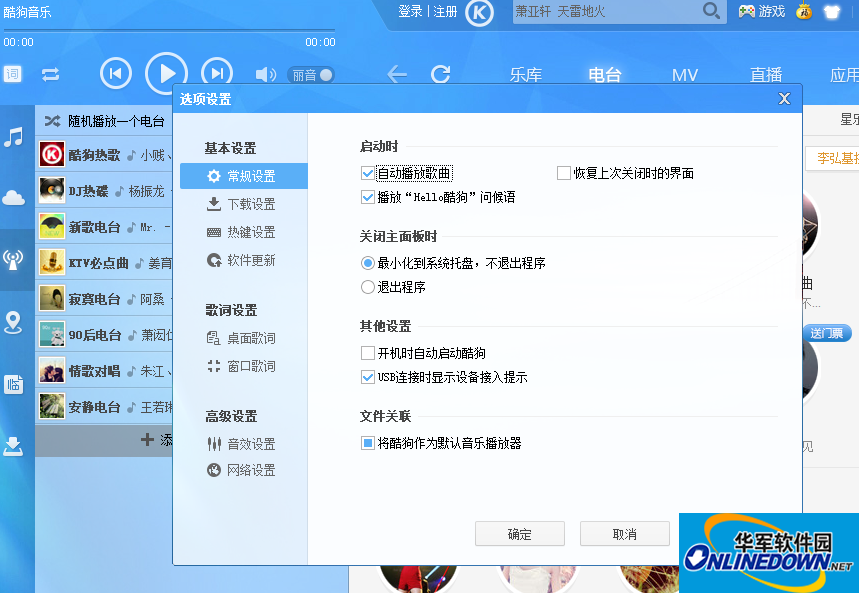Image resolution: width=859 pixels, height=593 pixels.
Task: Click the refresh icon in the toolbar
Action: pos(440,74)
